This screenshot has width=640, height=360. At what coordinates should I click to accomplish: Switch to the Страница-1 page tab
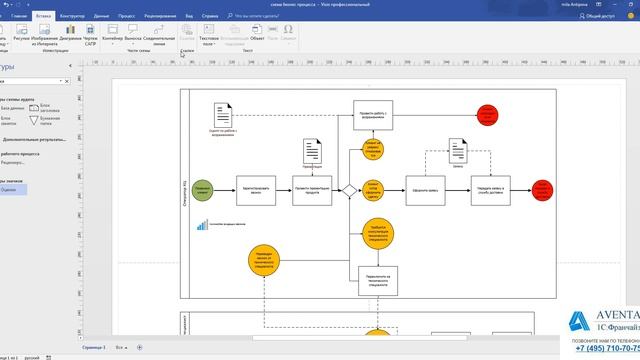click(94, 347)
